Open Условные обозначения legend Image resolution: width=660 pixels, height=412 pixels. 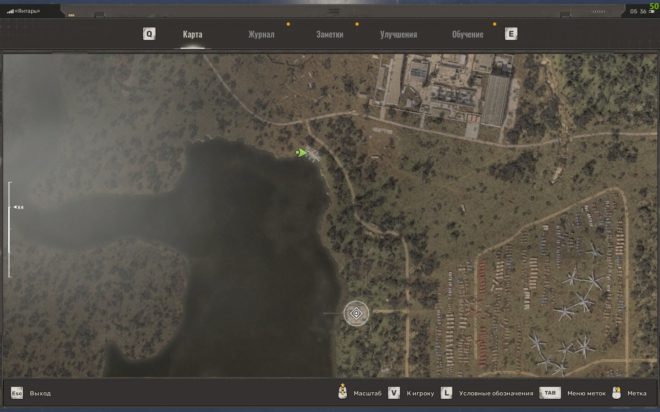496,393
